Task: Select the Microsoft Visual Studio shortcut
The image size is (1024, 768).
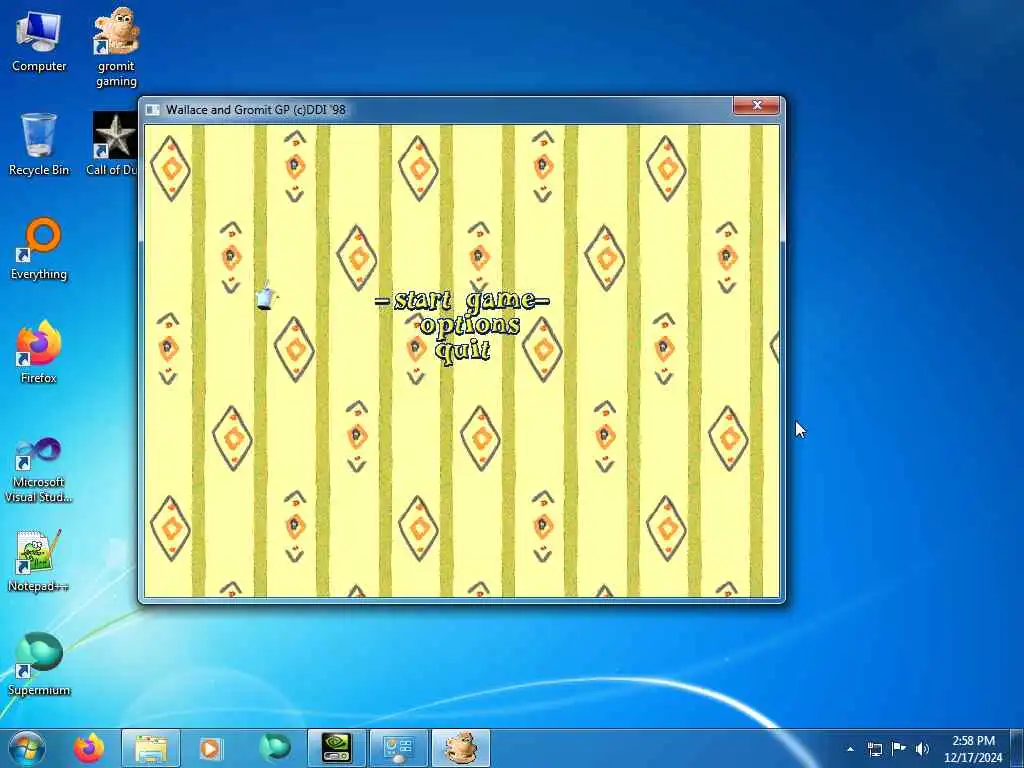Action: [39, 470]
